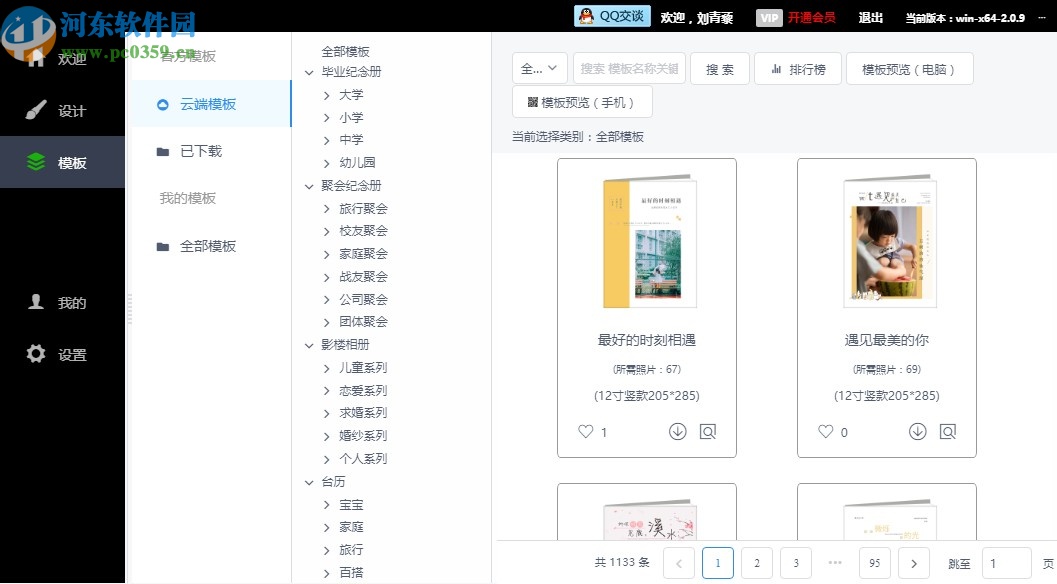Collapse the 毕业纪念册 tree branch
Image resolution: width=1057 pixels, height=584 pixels.
[309, 72]
